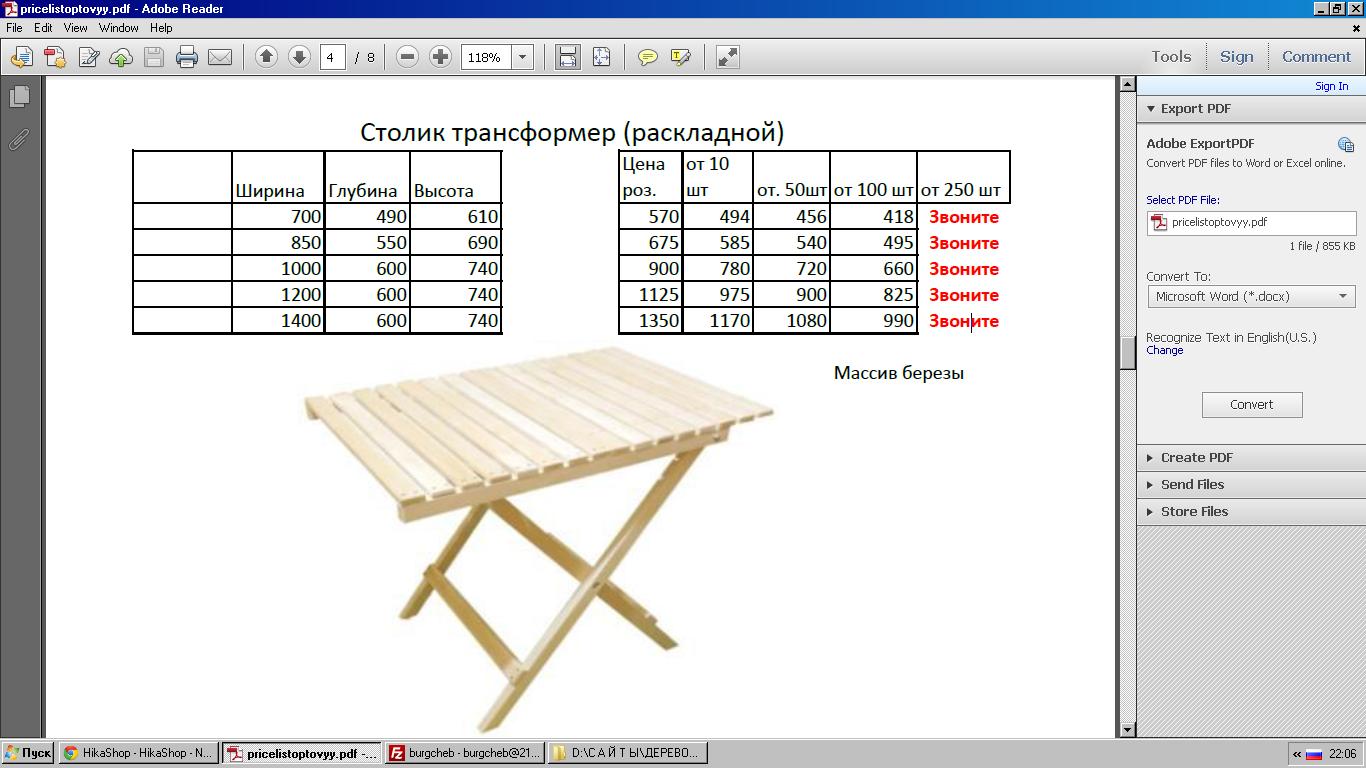Switch to the Tools pane tab
This screenshot has height=768, width=1366.
click(1171, 57)
